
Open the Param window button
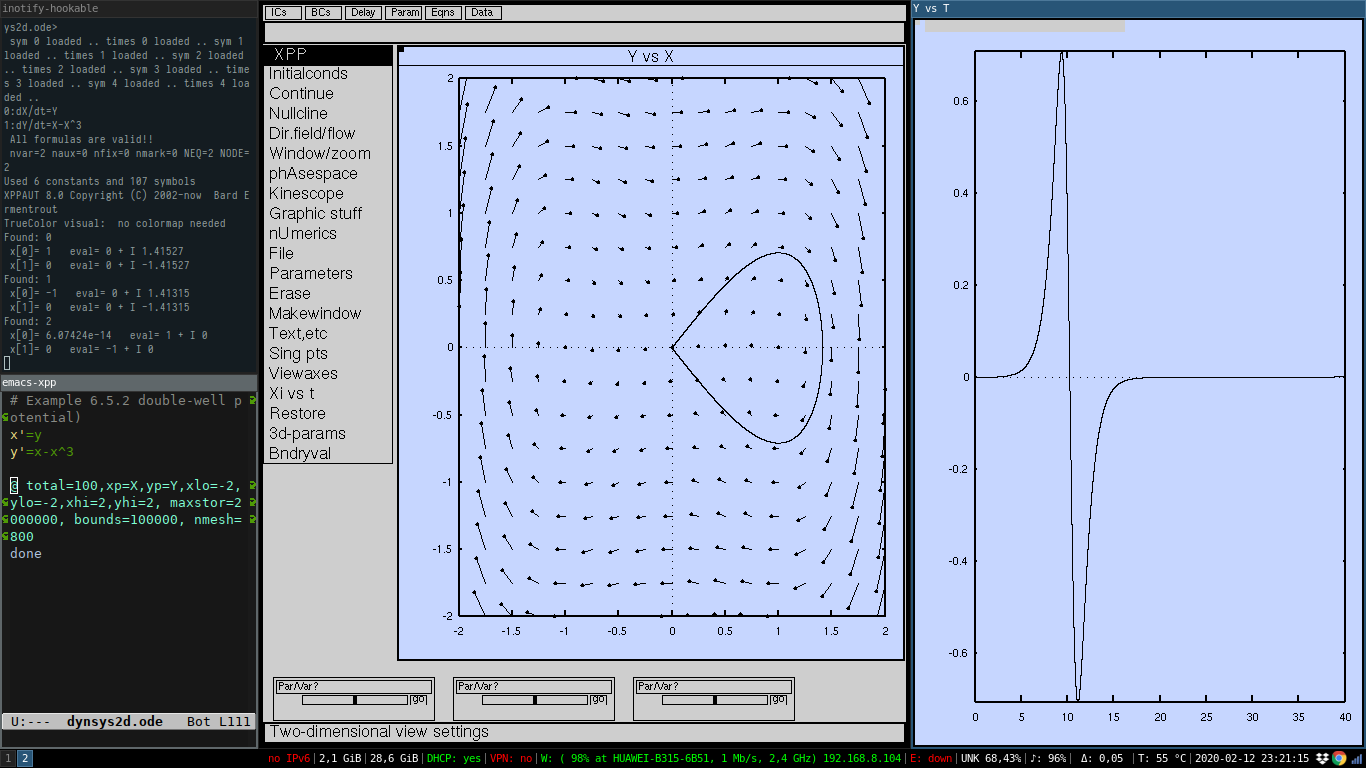tap(405, 13)
